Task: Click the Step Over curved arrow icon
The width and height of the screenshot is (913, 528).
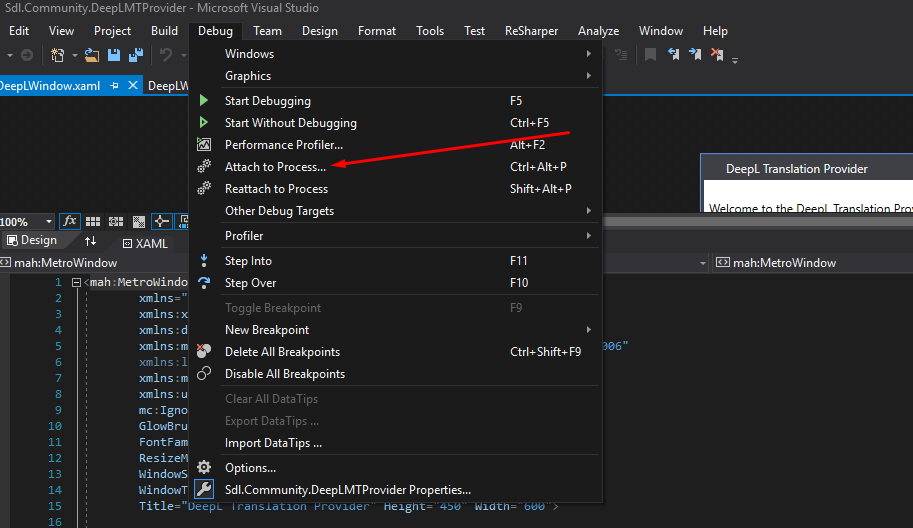Action: (204, 282)
